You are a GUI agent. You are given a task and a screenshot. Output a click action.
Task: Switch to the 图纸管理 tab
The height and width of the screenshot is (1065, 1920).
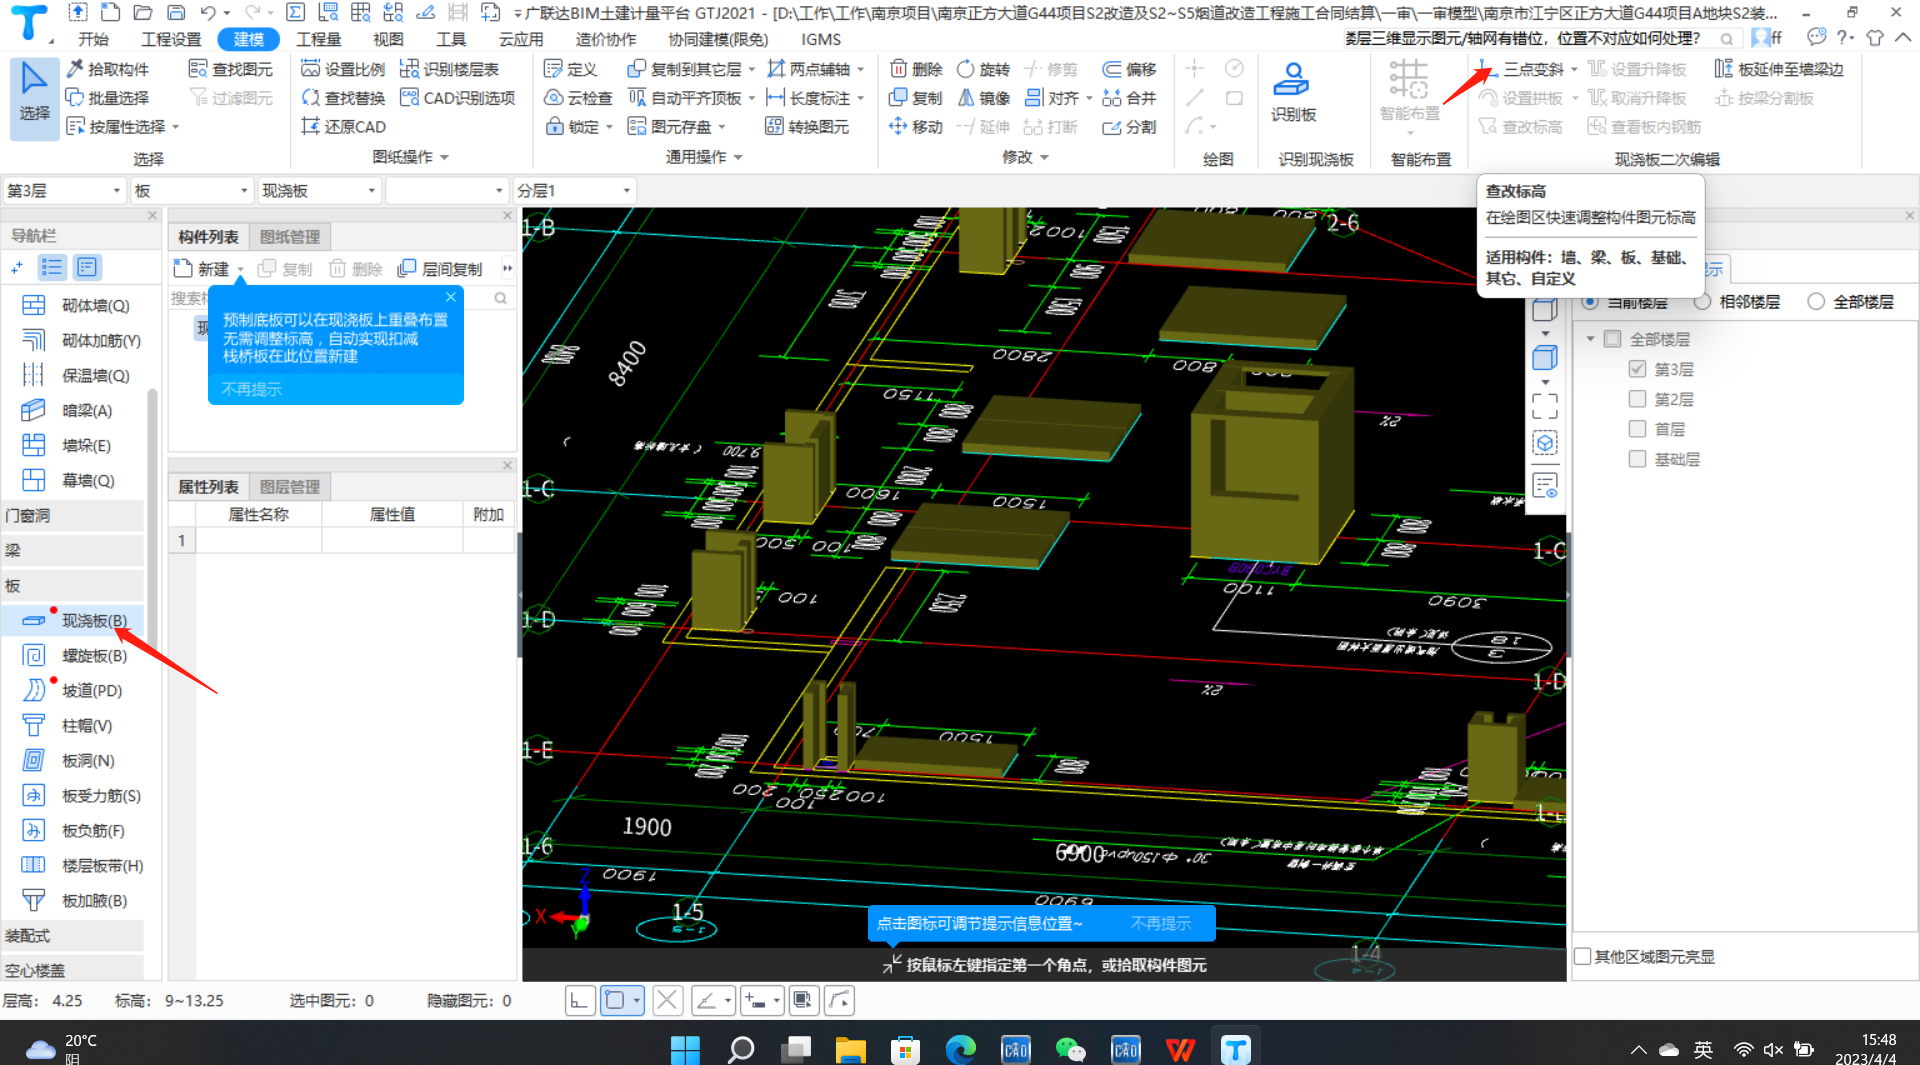pos(290,237)
